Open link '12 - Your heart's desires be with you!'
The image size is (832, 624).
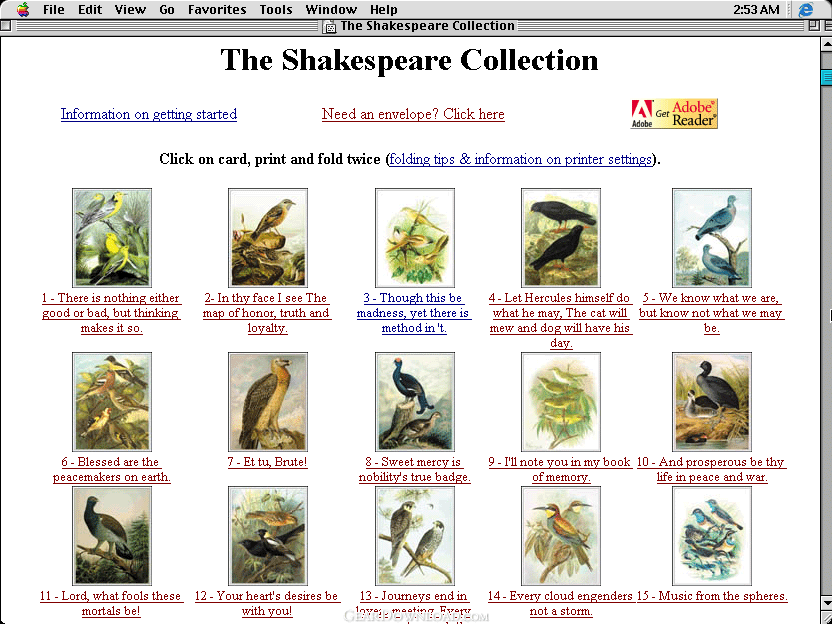click(x=266, y=603)
